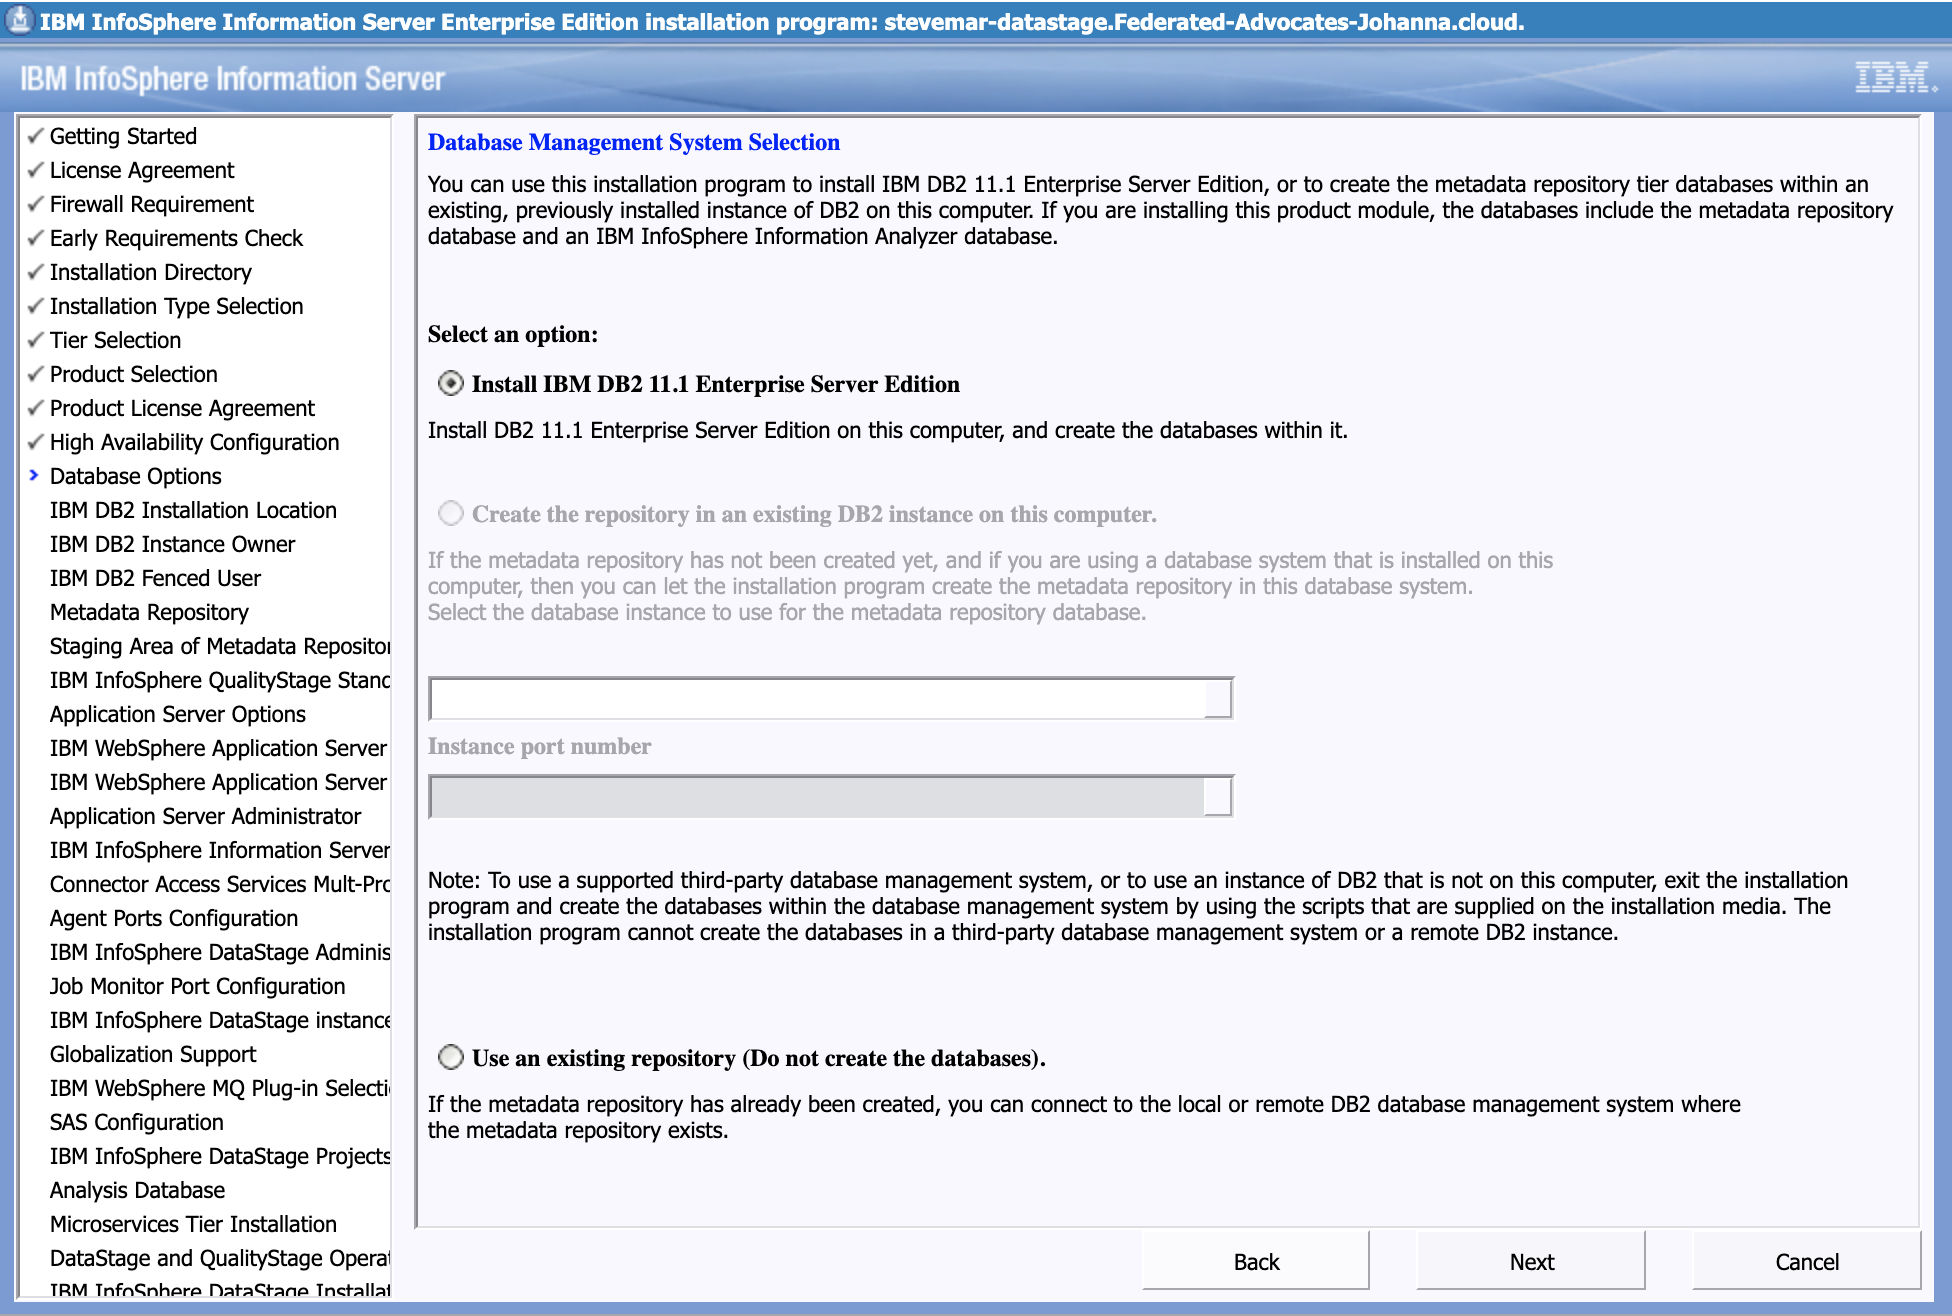Open the Instance port number dropdown

(x=1218, y=797)
